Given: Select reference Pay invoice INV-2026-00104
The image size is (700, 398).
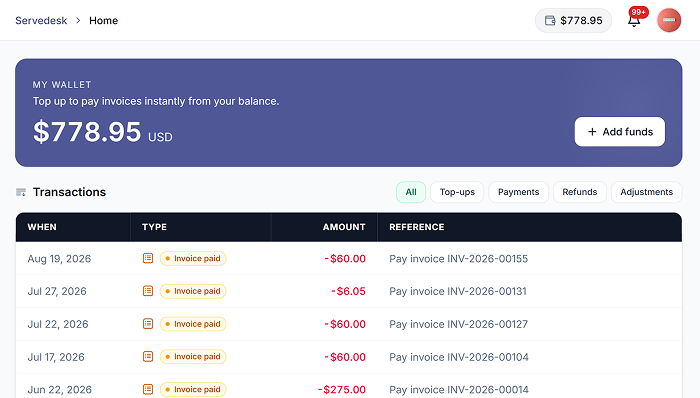Looking at the screenshot, I should tap(458, 357).
